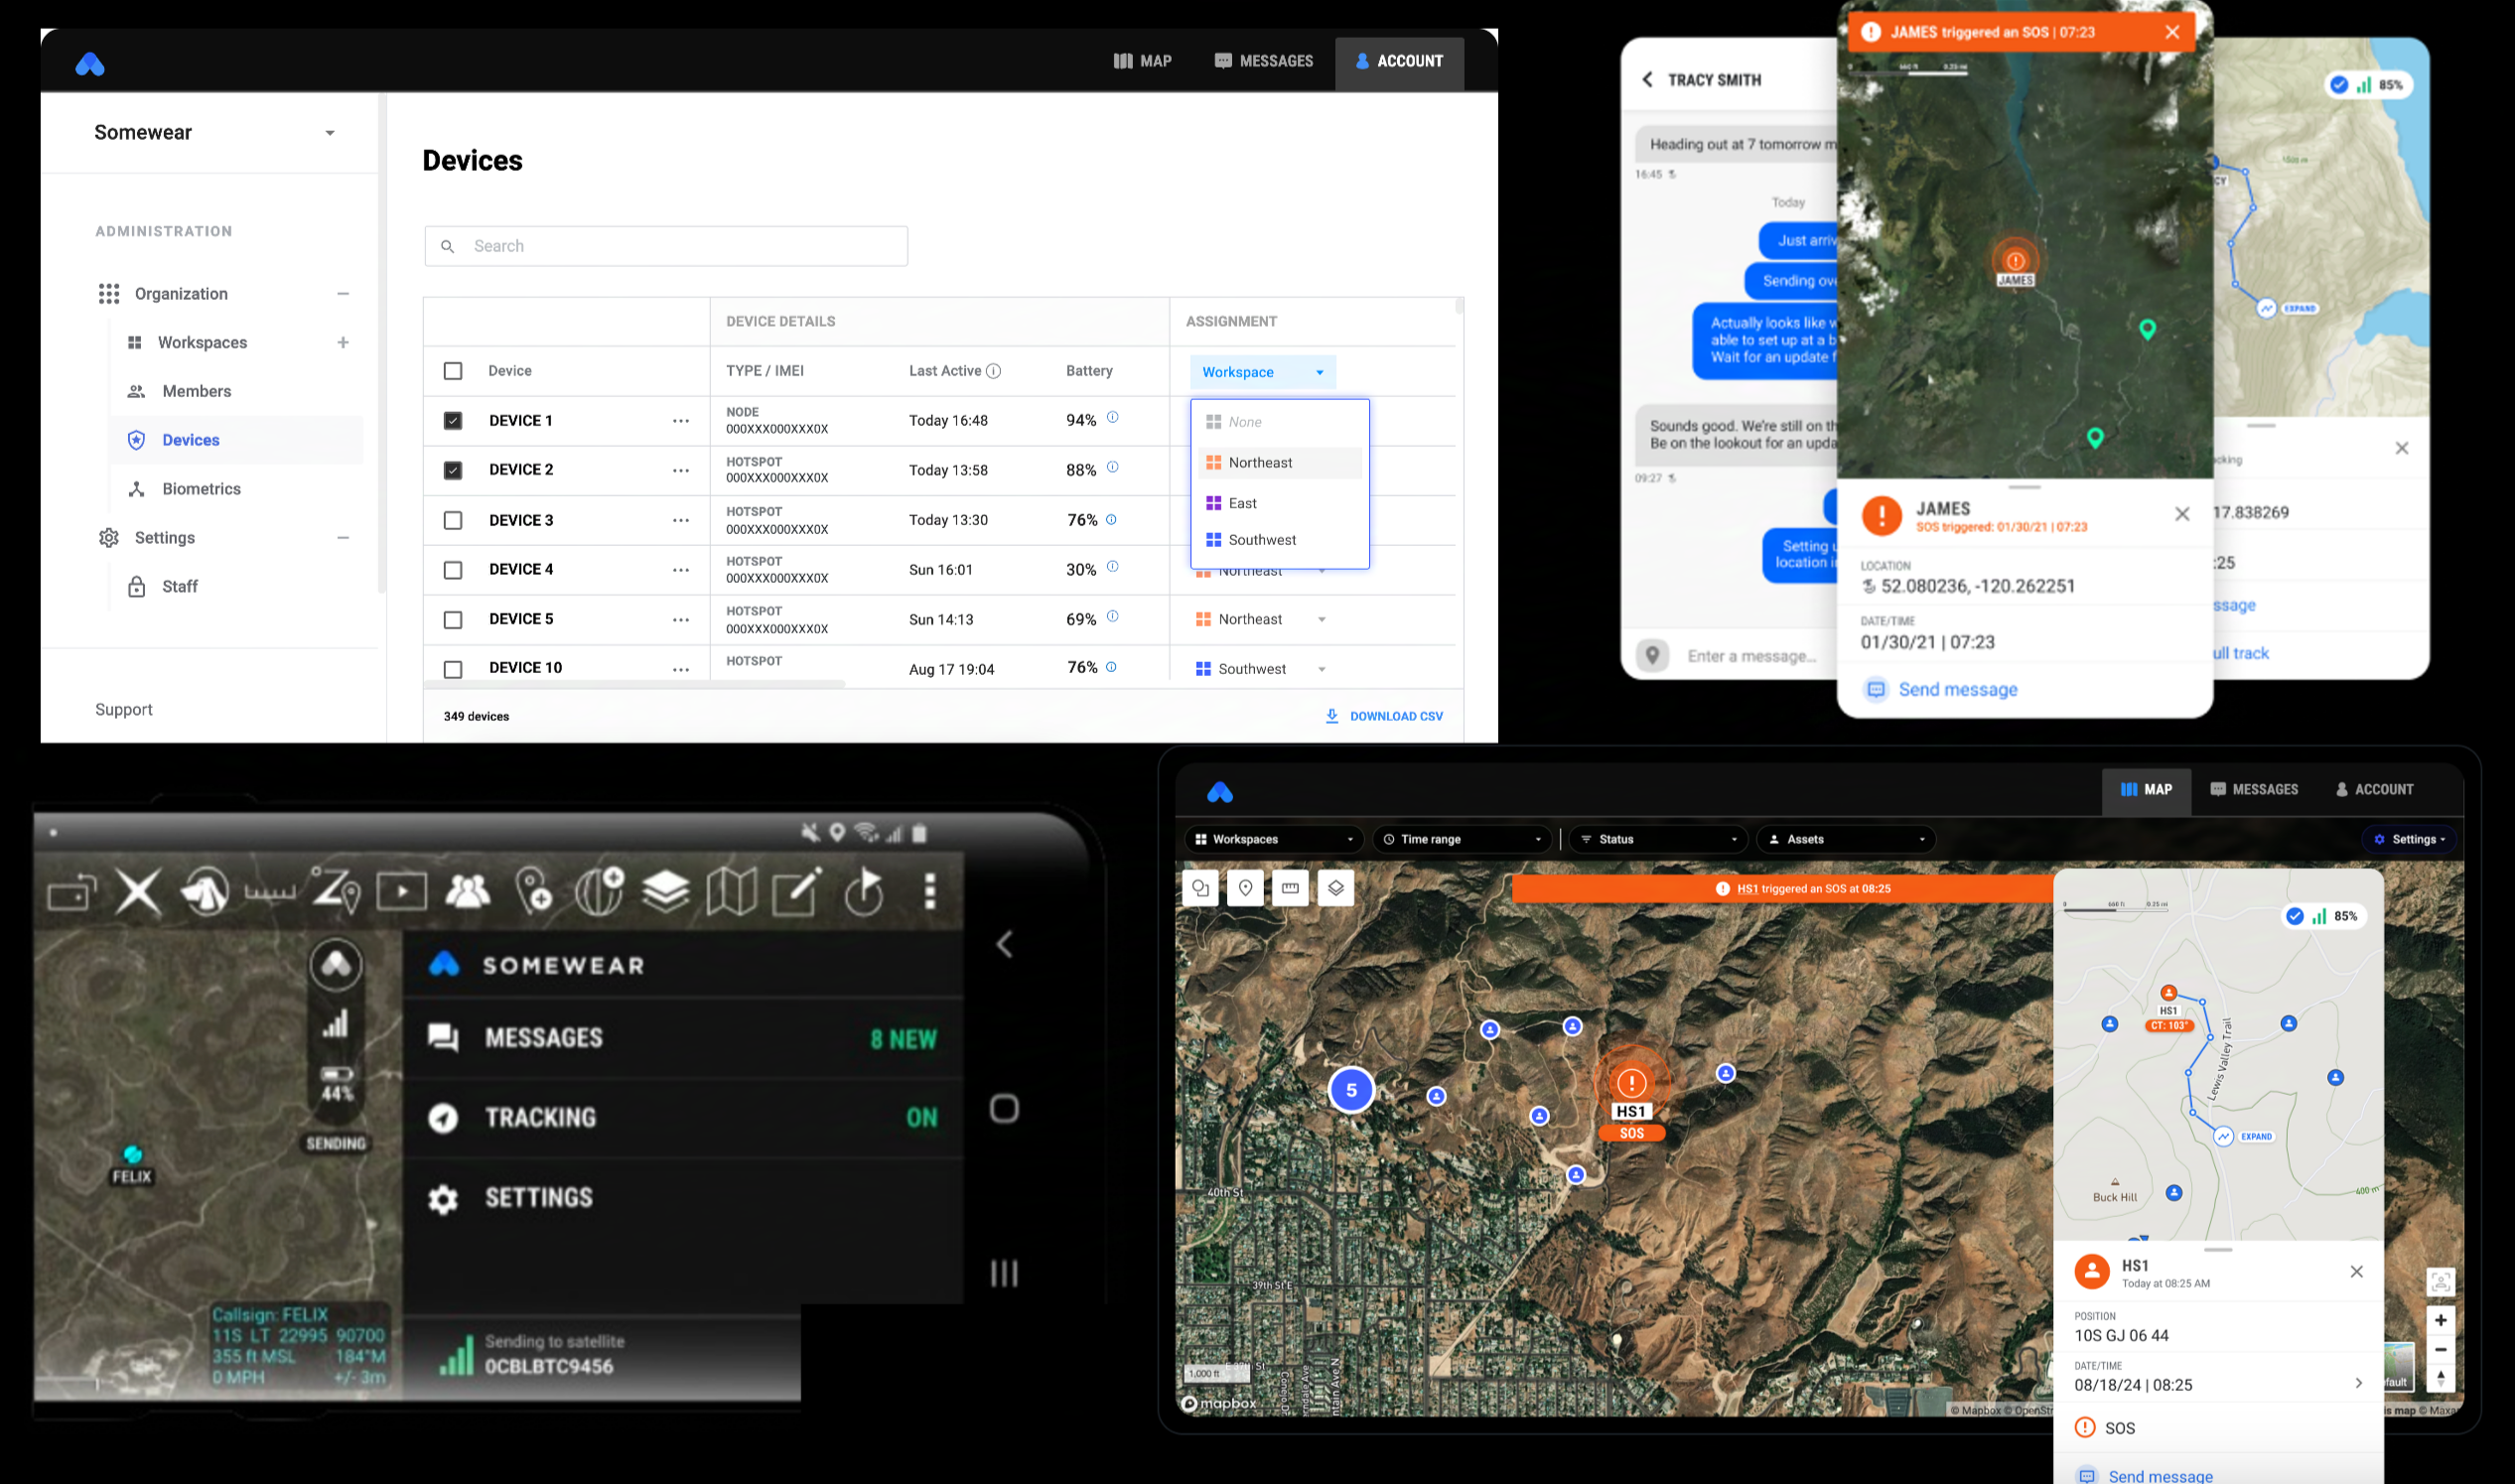Click the edit pencil icon in ATAK toolbar

coord(797,890)
